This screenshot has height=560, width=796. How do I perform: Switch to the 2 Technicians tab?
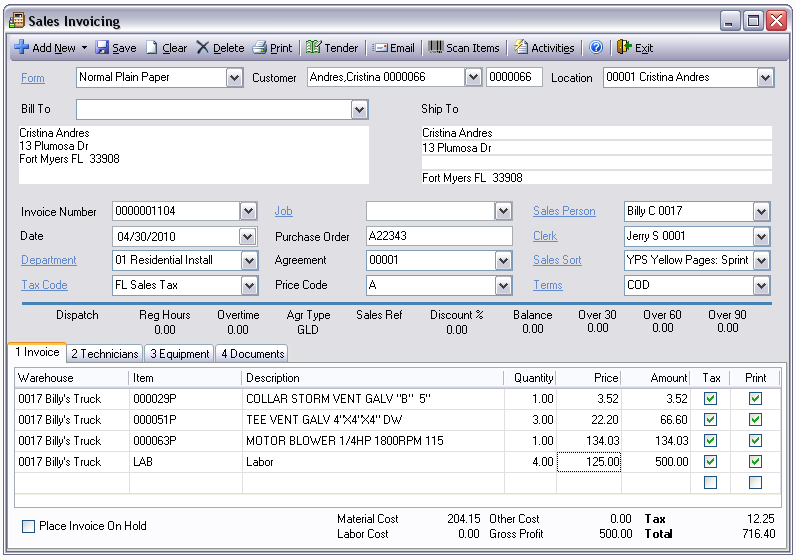coord(105,354)
